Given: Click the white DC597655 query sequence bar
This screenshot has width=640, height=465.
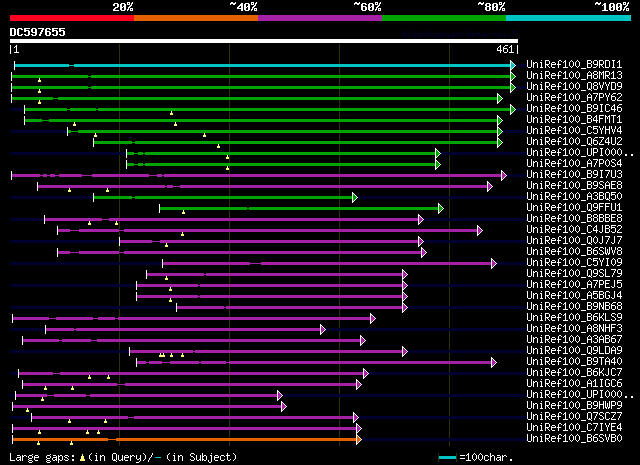Looking at the screenshot, I should click(x=264, y=41).
